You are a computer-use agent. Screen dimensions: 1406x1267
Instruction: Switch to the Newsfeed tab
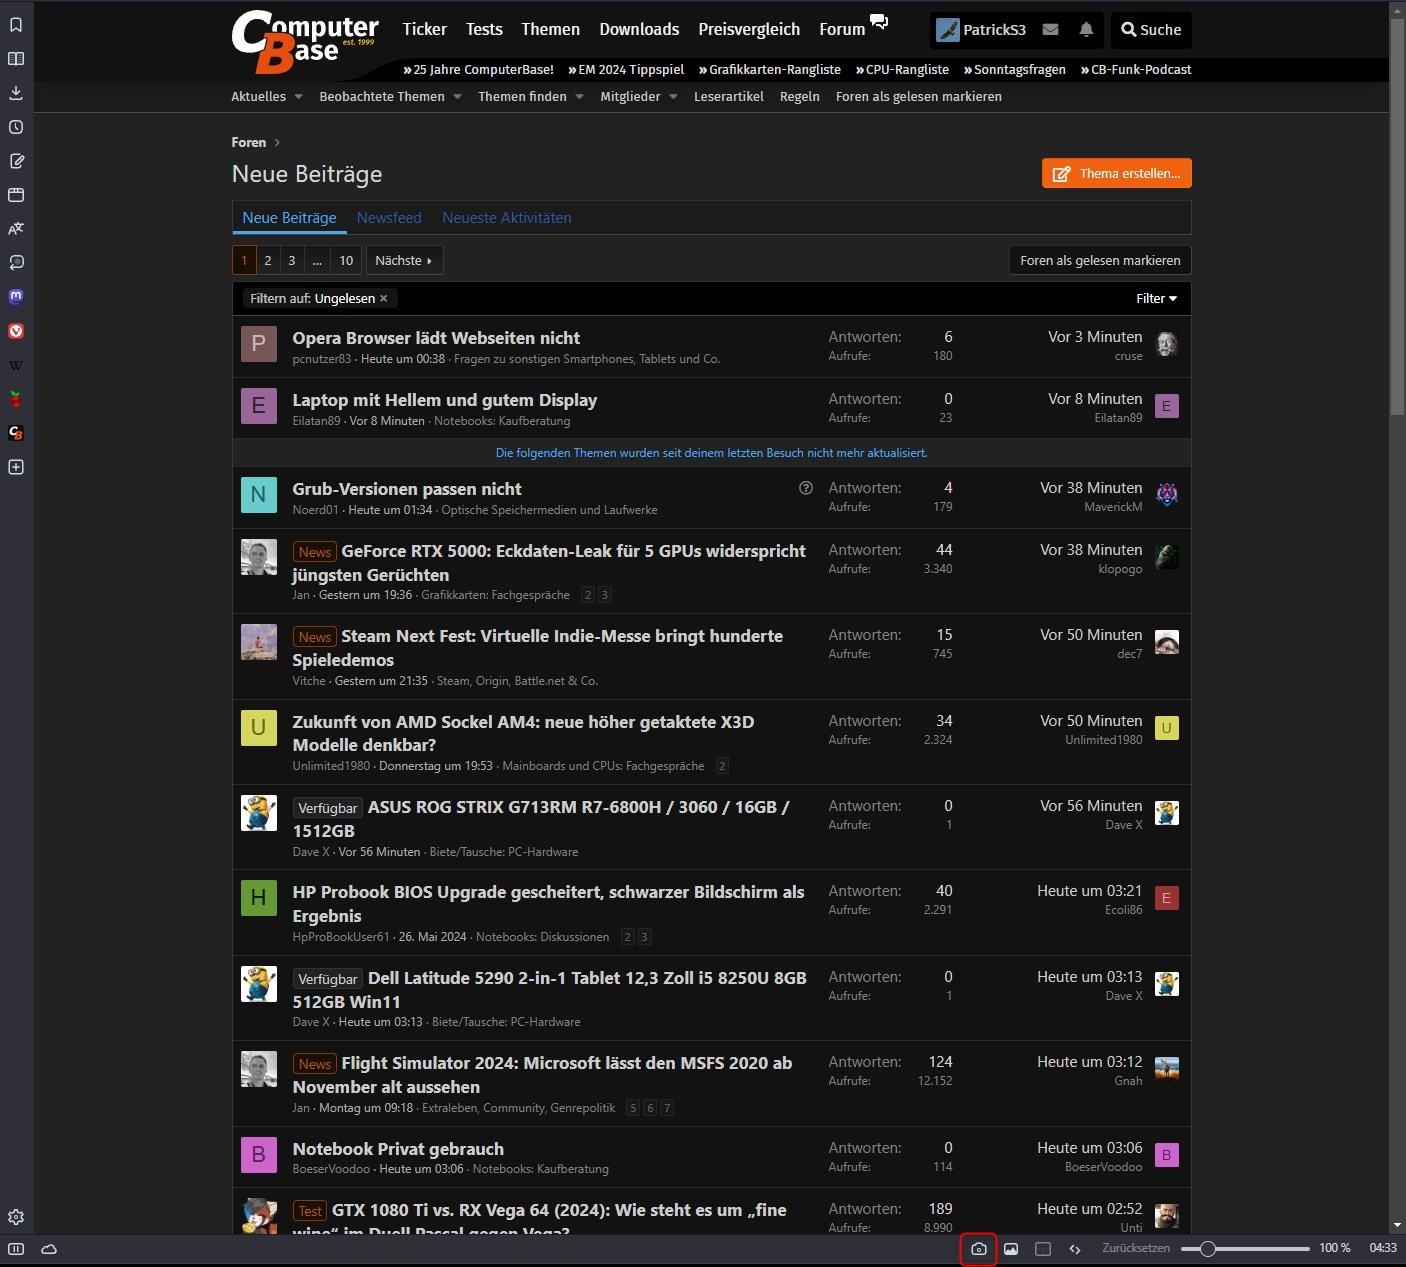(x=389, y=218)
